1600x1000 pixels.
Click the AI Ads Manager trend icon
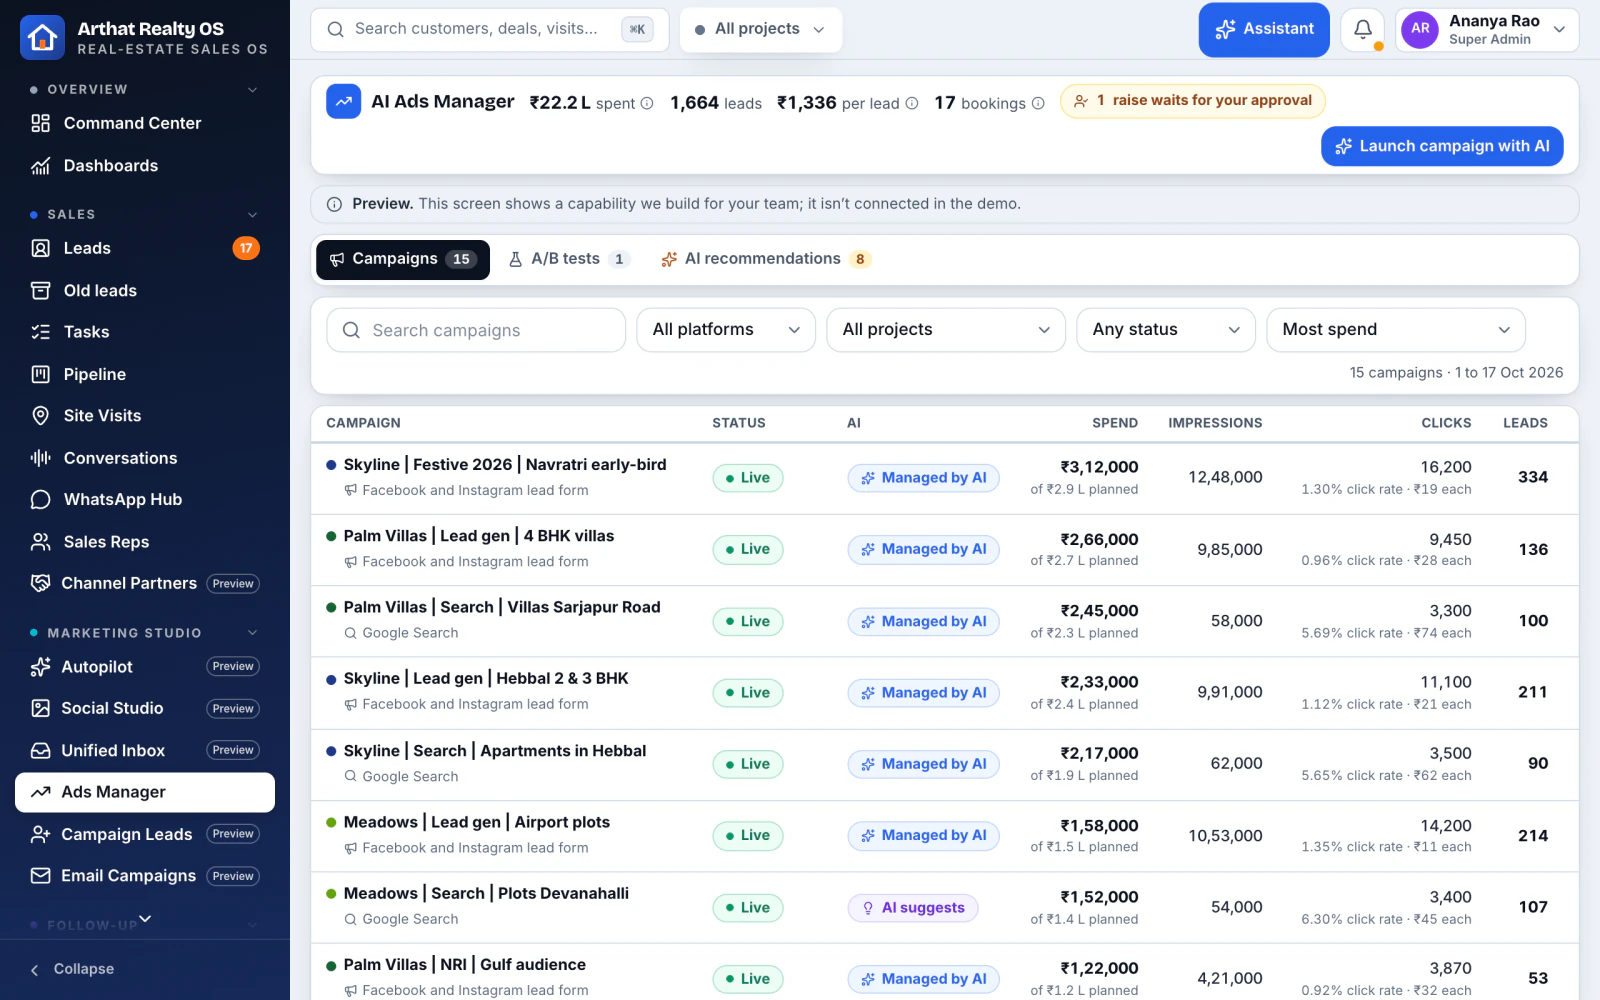tap(344, 101)
